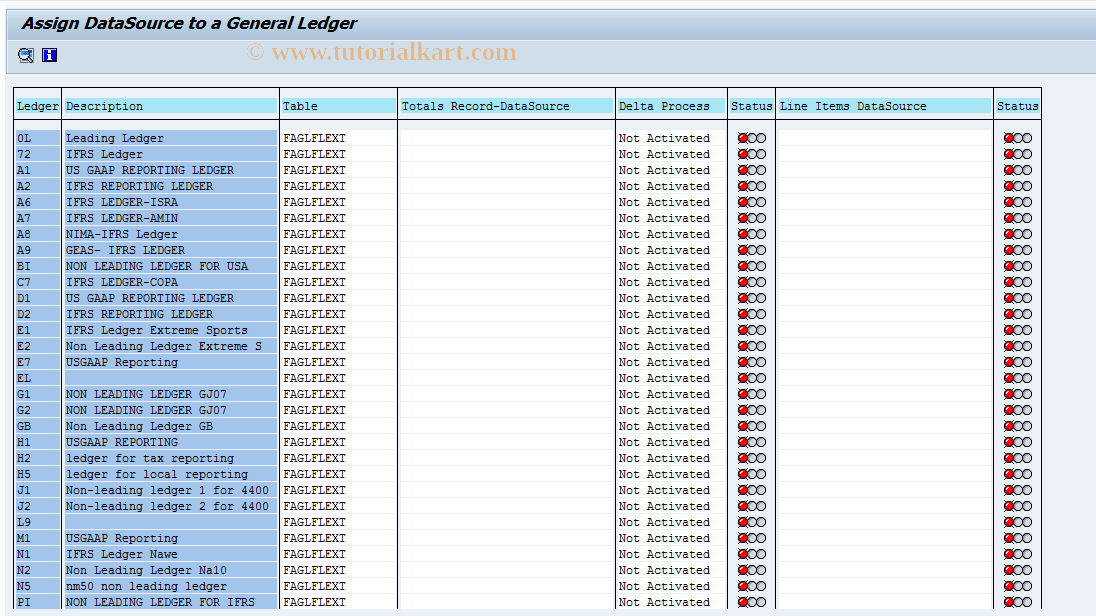Image resolution: width=1096 pixels, height=616 pixels.
Task: Click the Line Items DataSource field for IFRS Ledger
Action: [x=885, y=154]
